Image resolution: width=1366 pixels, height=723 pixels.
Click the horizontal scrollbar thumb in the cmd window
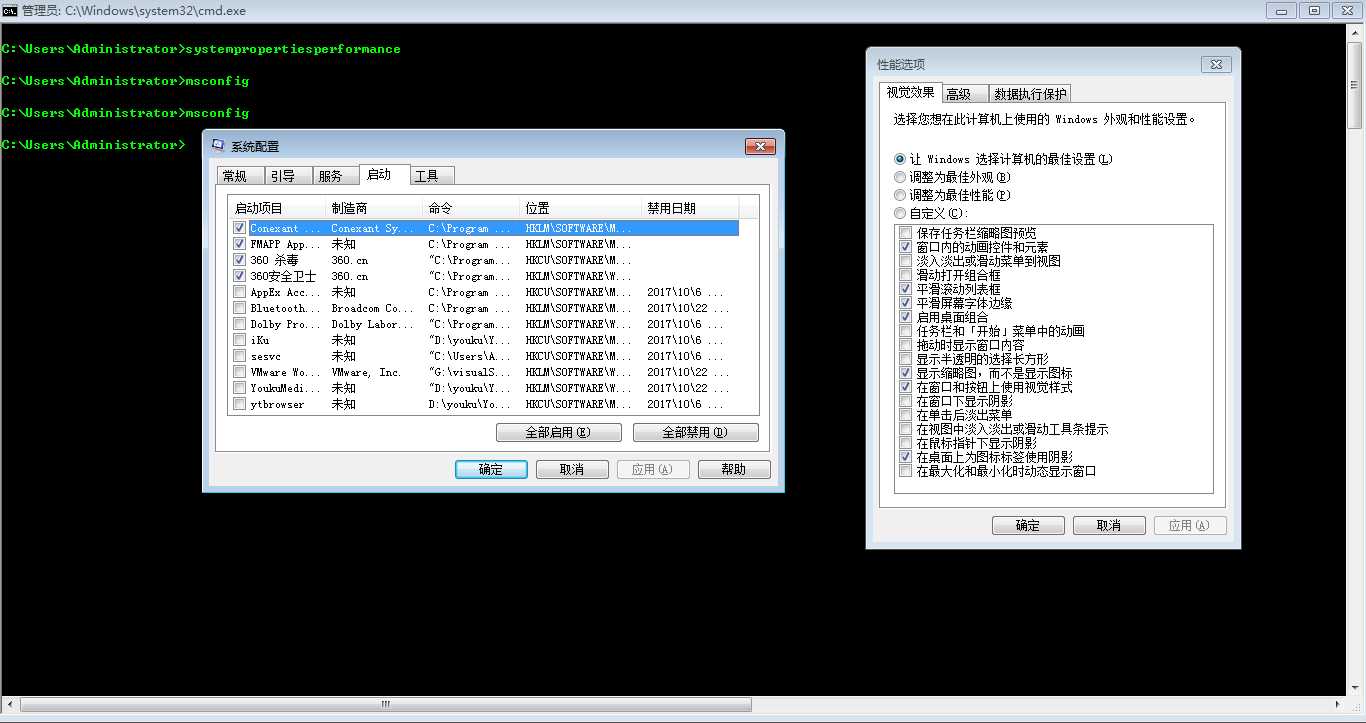point(385,704)
